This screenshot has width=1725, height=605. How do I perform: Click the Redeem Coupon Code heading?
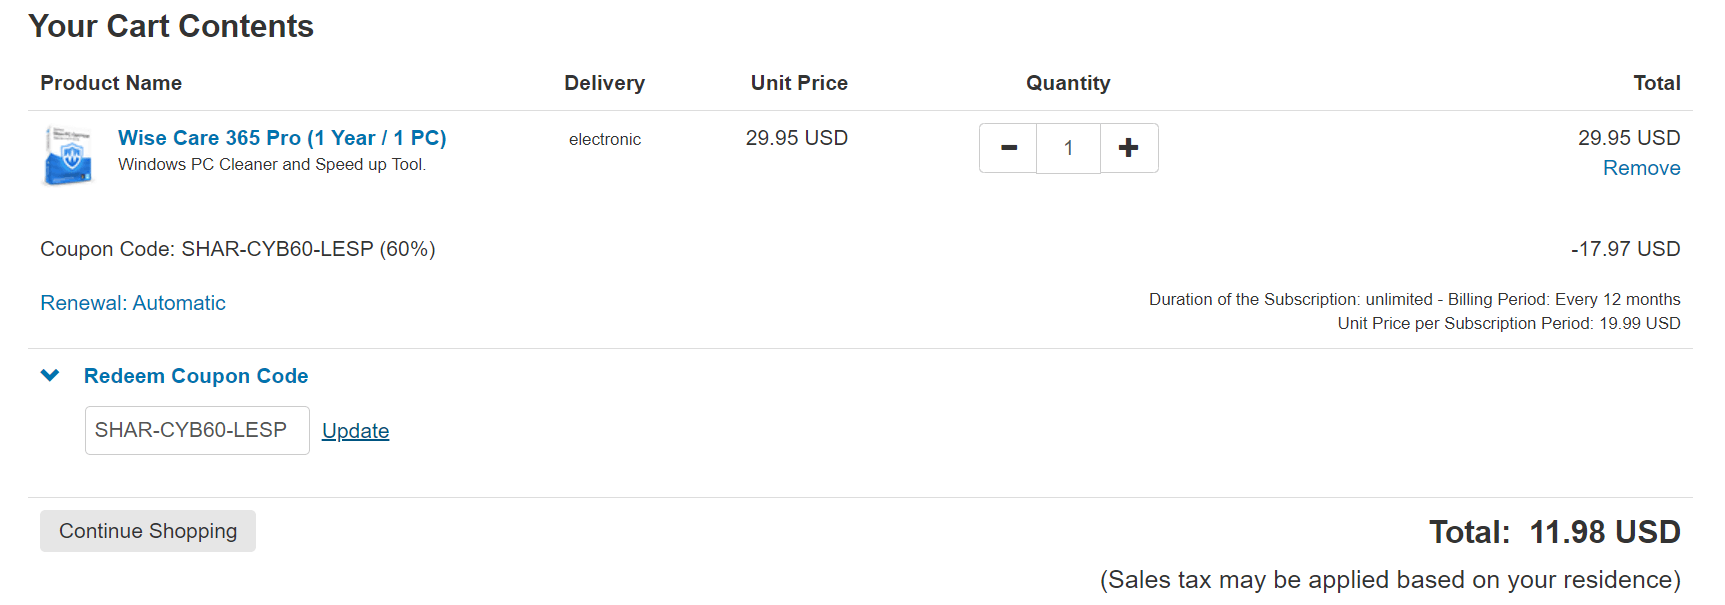(x=196, y=376)
